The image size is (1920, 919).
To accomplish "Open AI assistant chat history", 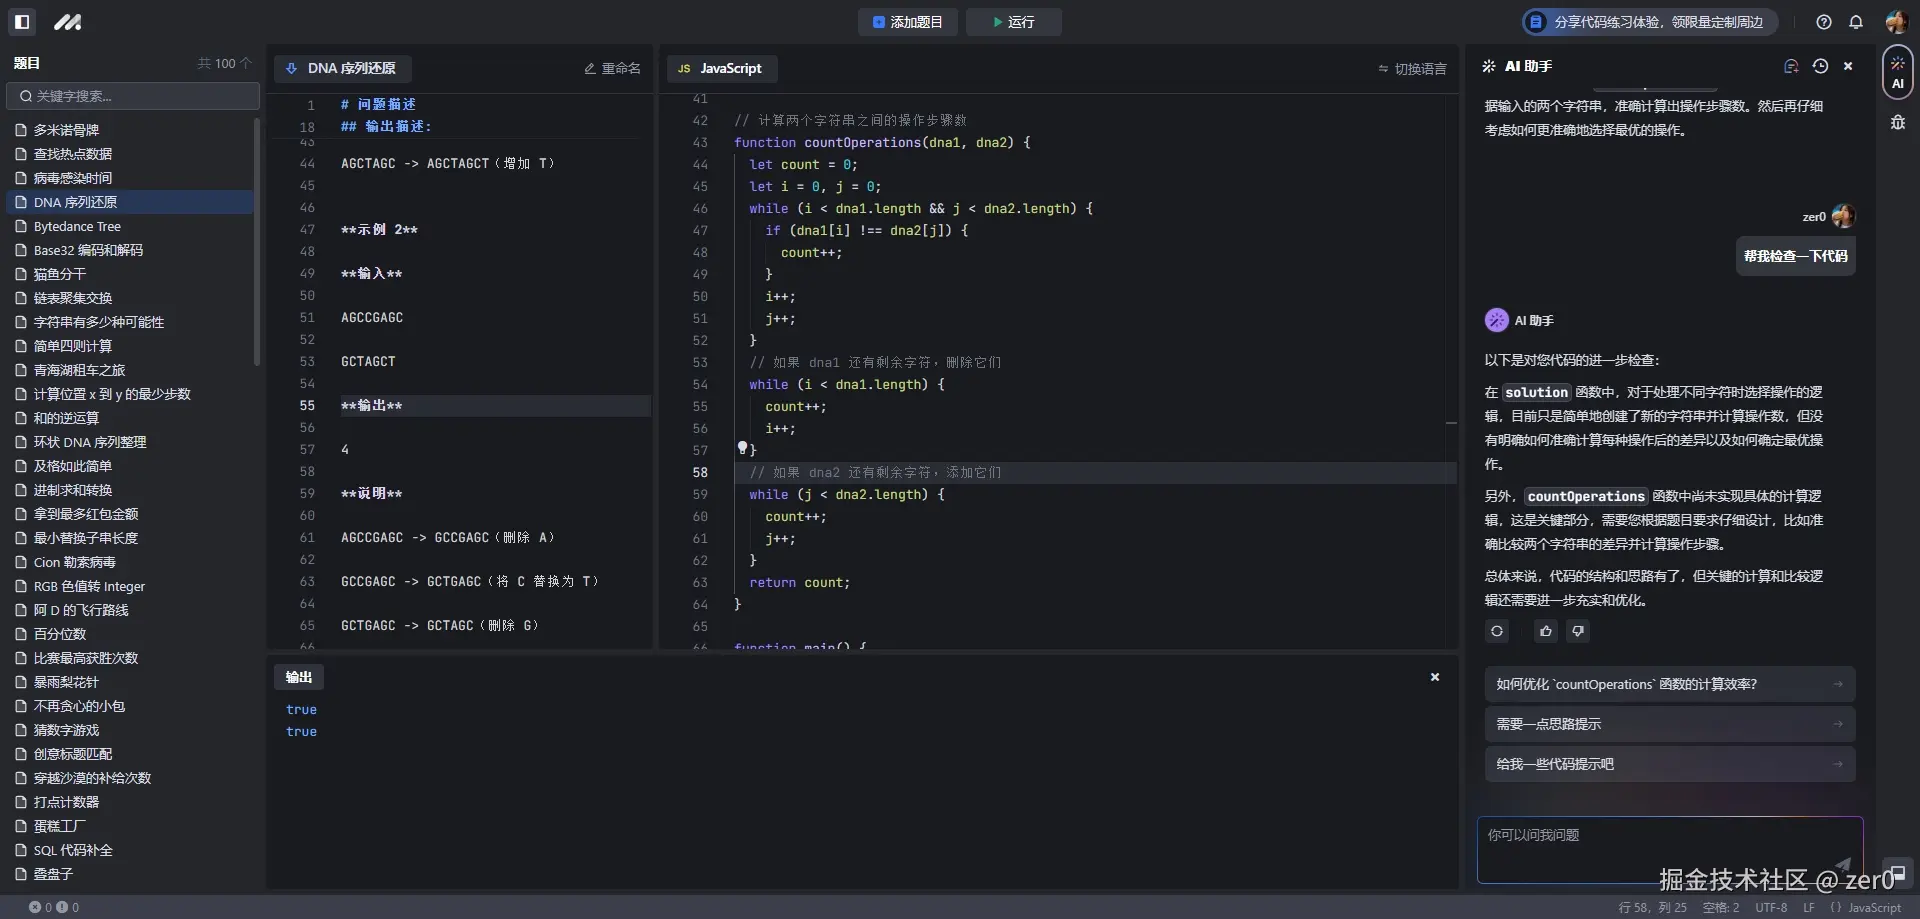I will pyautogui.click(x=1820, y=66).
